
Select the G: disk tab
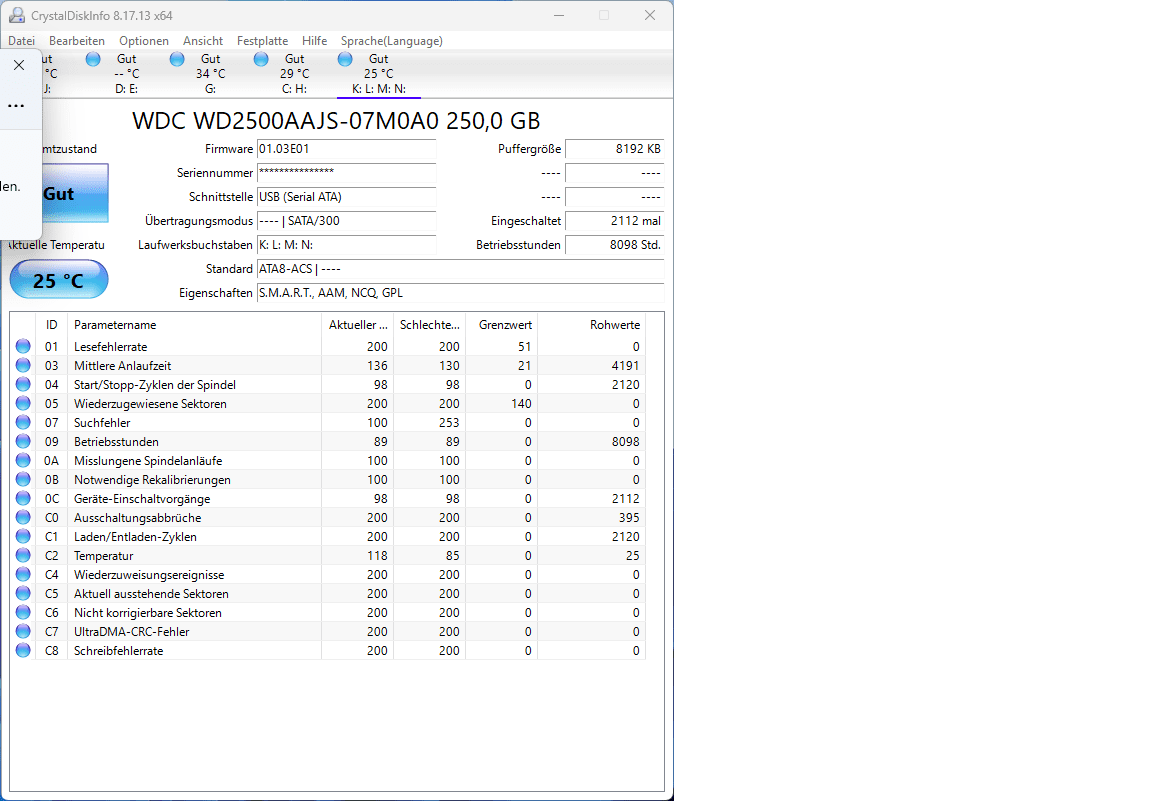pyautogui.click(x=210, y=73)
